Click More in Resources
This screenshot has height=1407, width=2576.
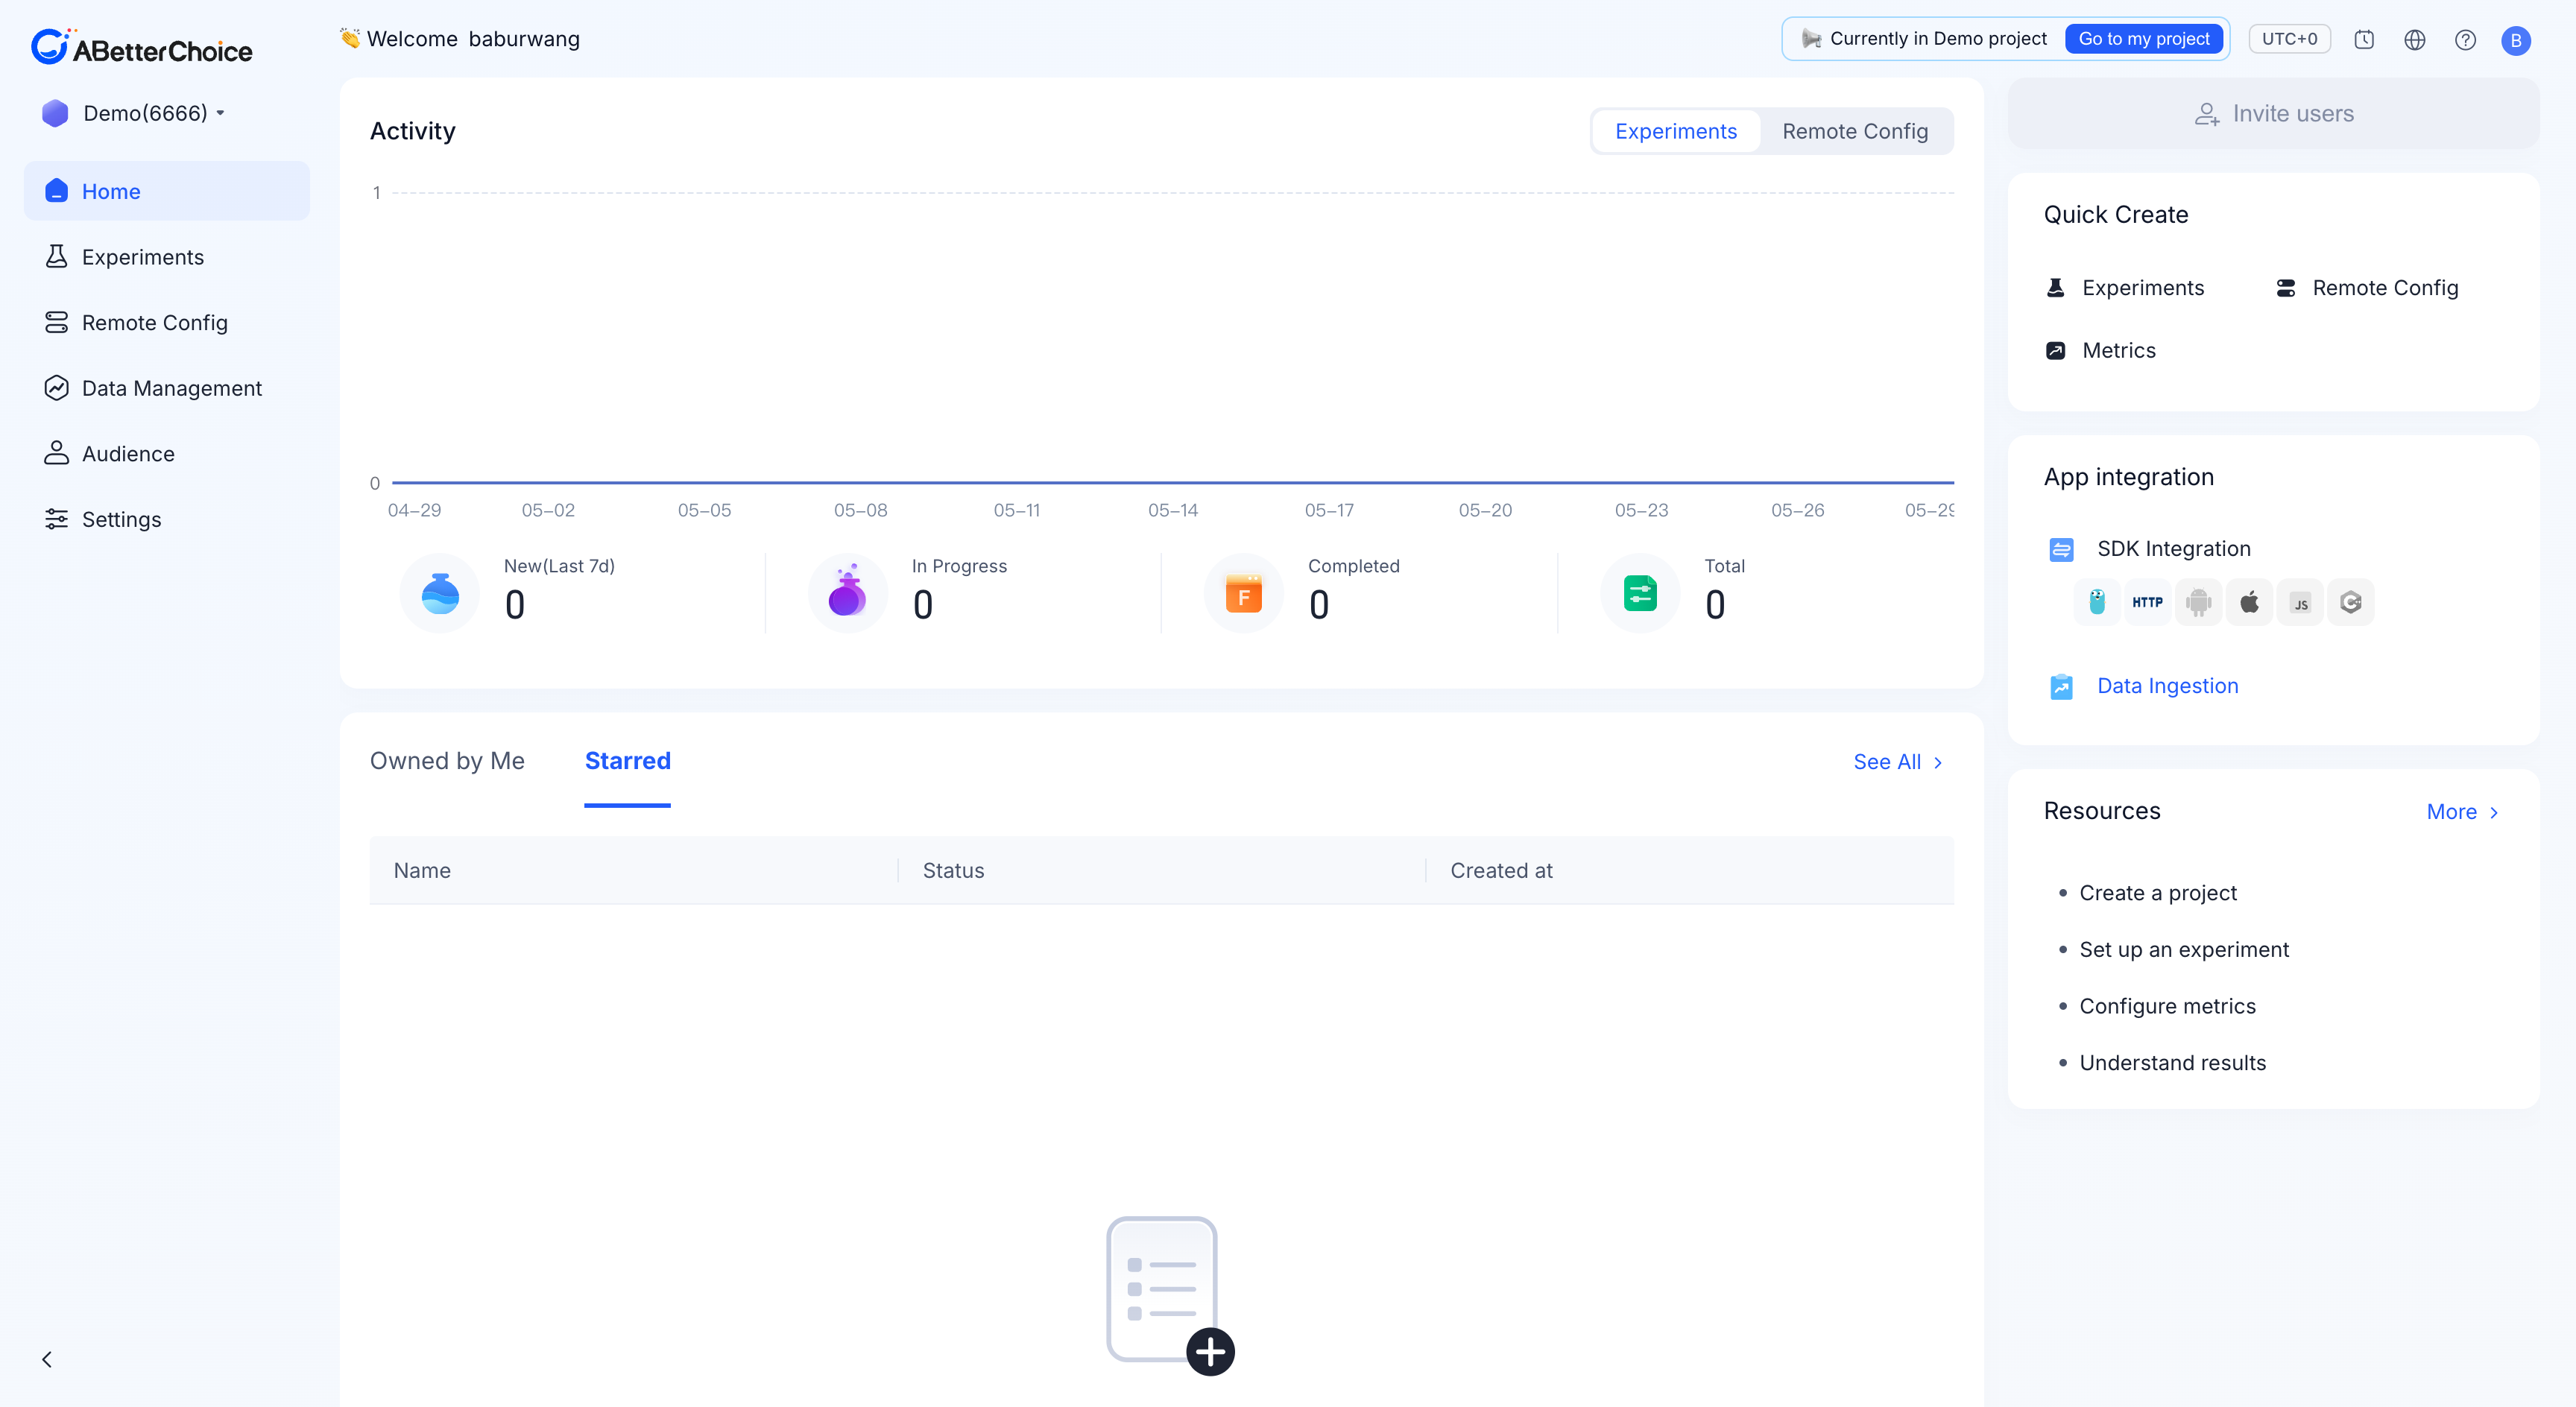pyautogui.click(x=2463, y=812)
